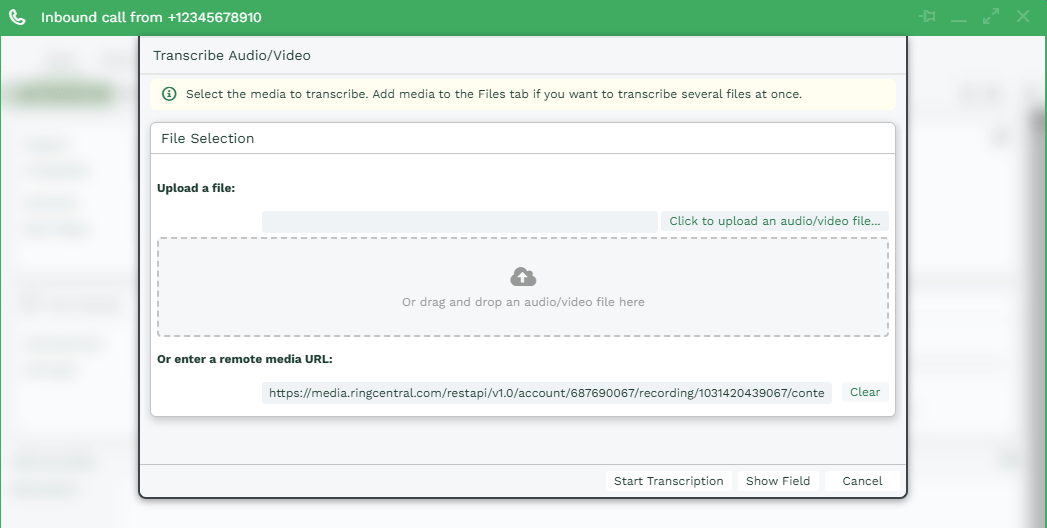The height and width of the screenshot is (528, 1047).
Task: Click the green info icon in the notice
Action: point(168,95)
